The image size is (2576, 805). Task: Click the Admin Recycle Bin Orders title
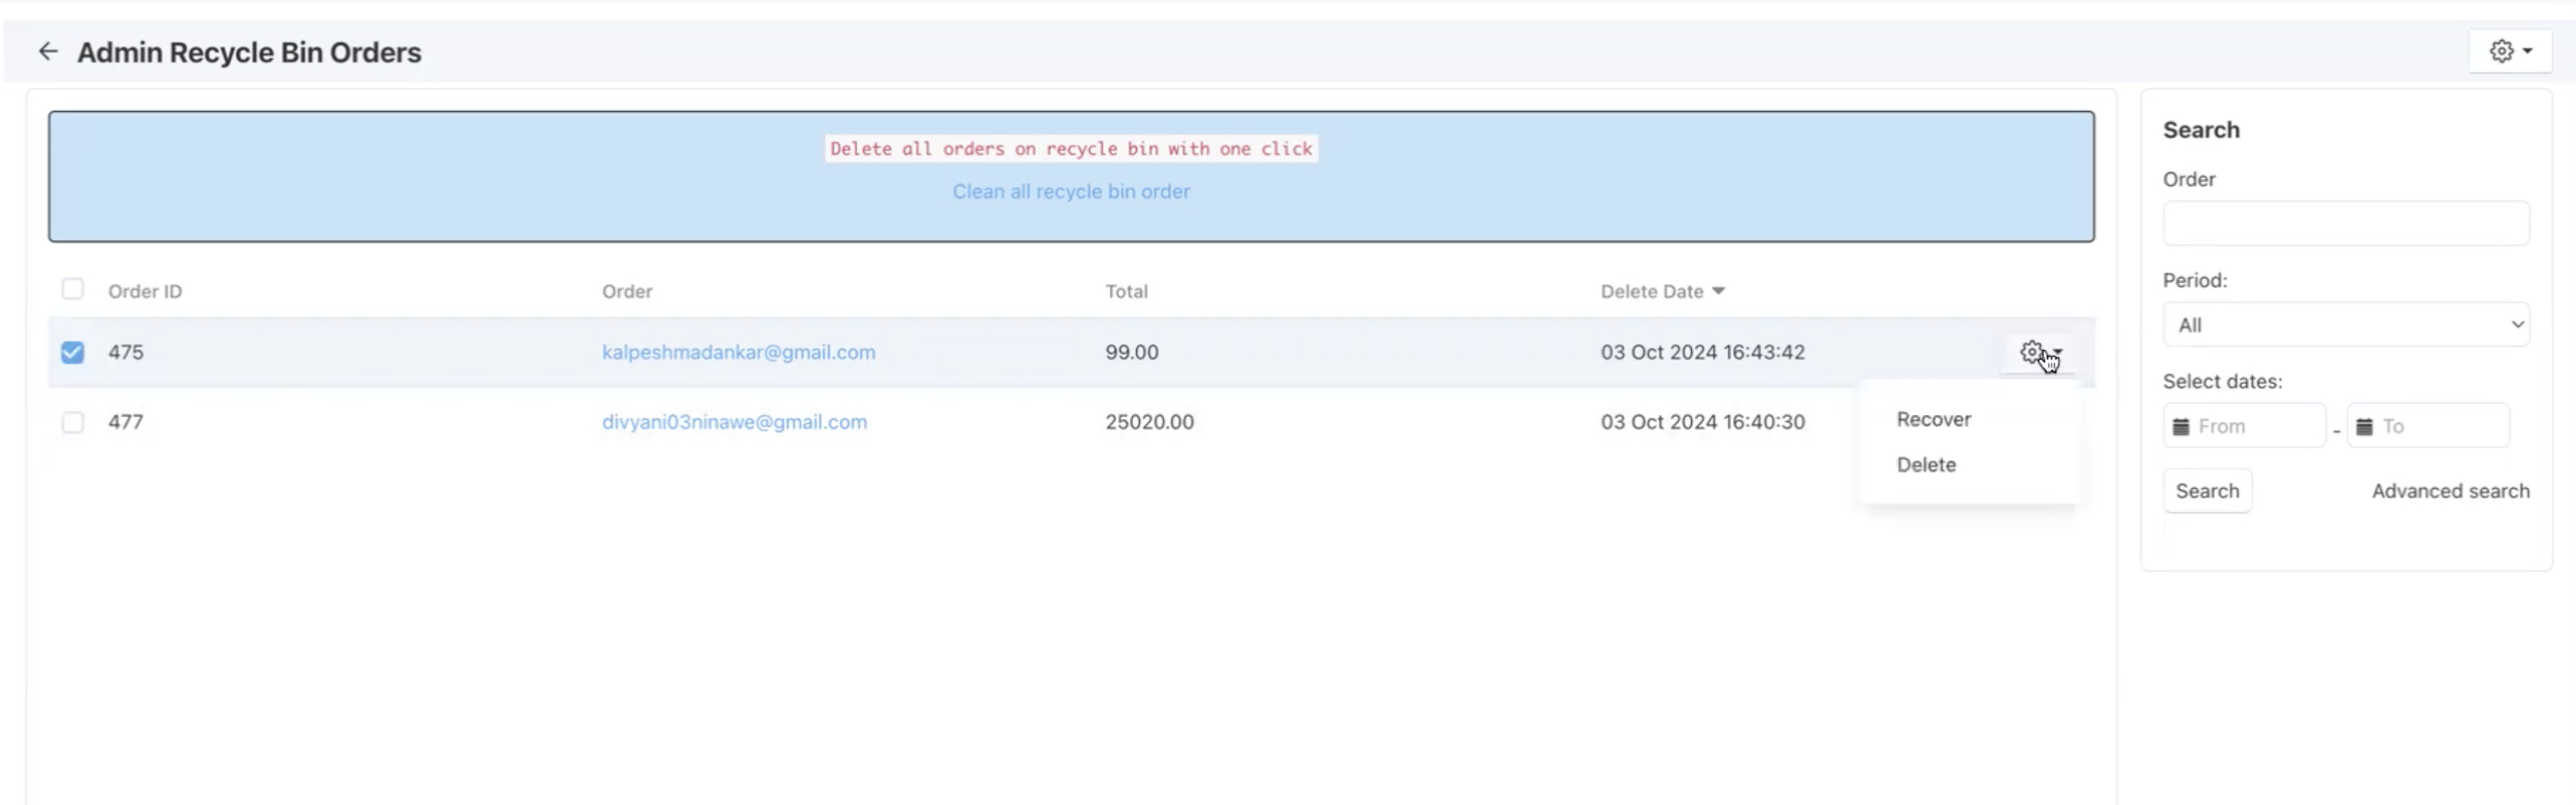(249, 52)
